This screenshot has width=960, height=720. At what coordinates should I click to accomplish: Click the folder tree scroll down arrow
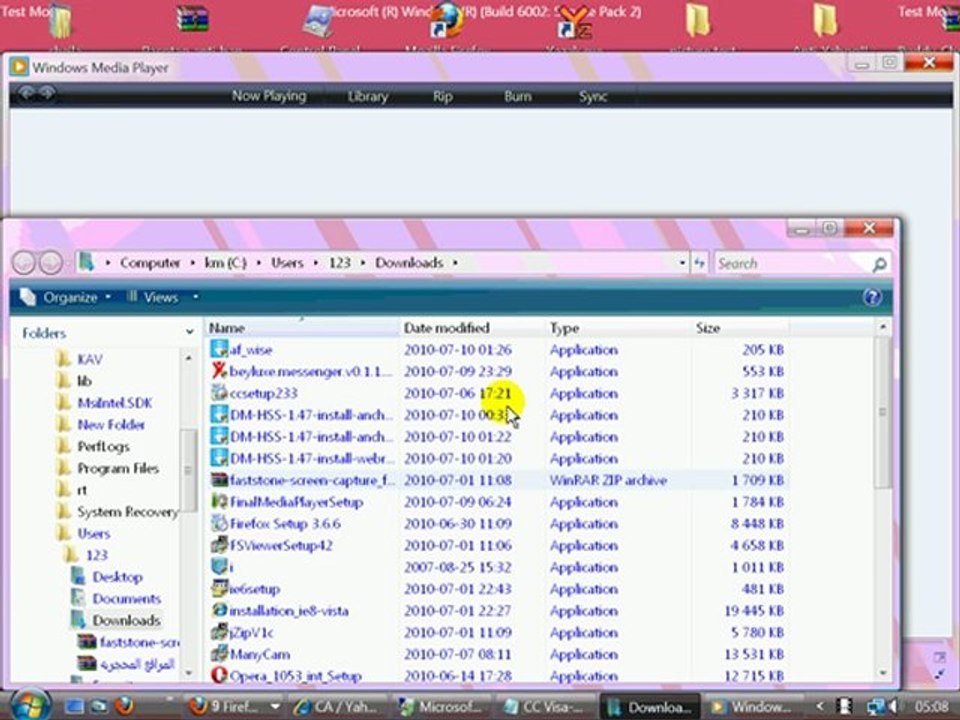point(188,672)
